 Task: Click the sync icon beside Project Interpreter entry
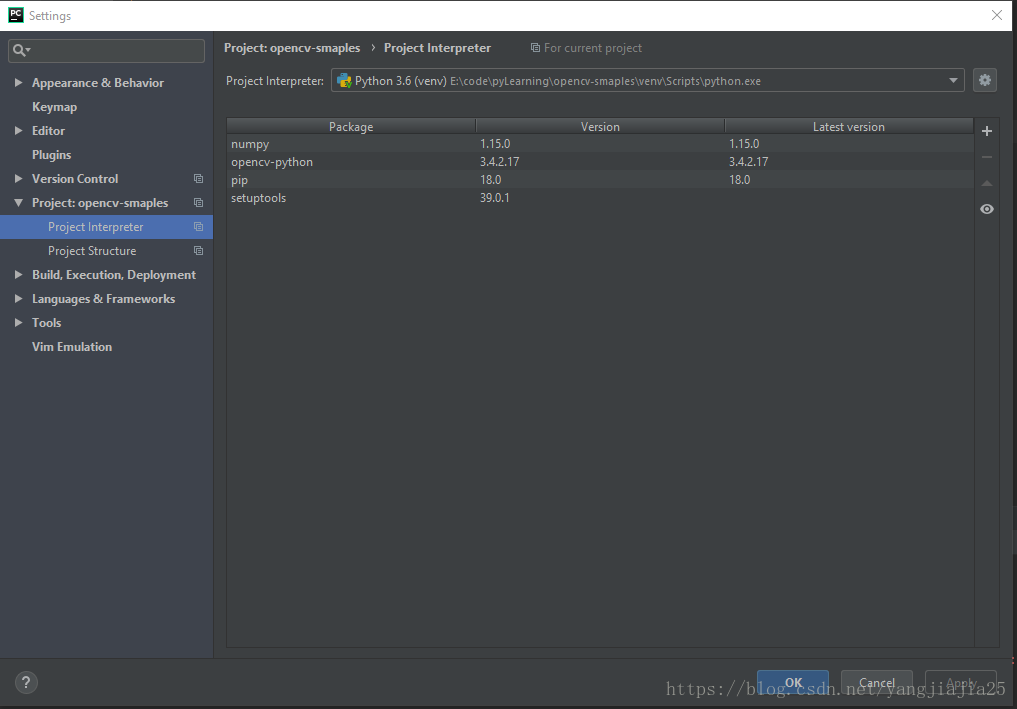pos(197,227)
